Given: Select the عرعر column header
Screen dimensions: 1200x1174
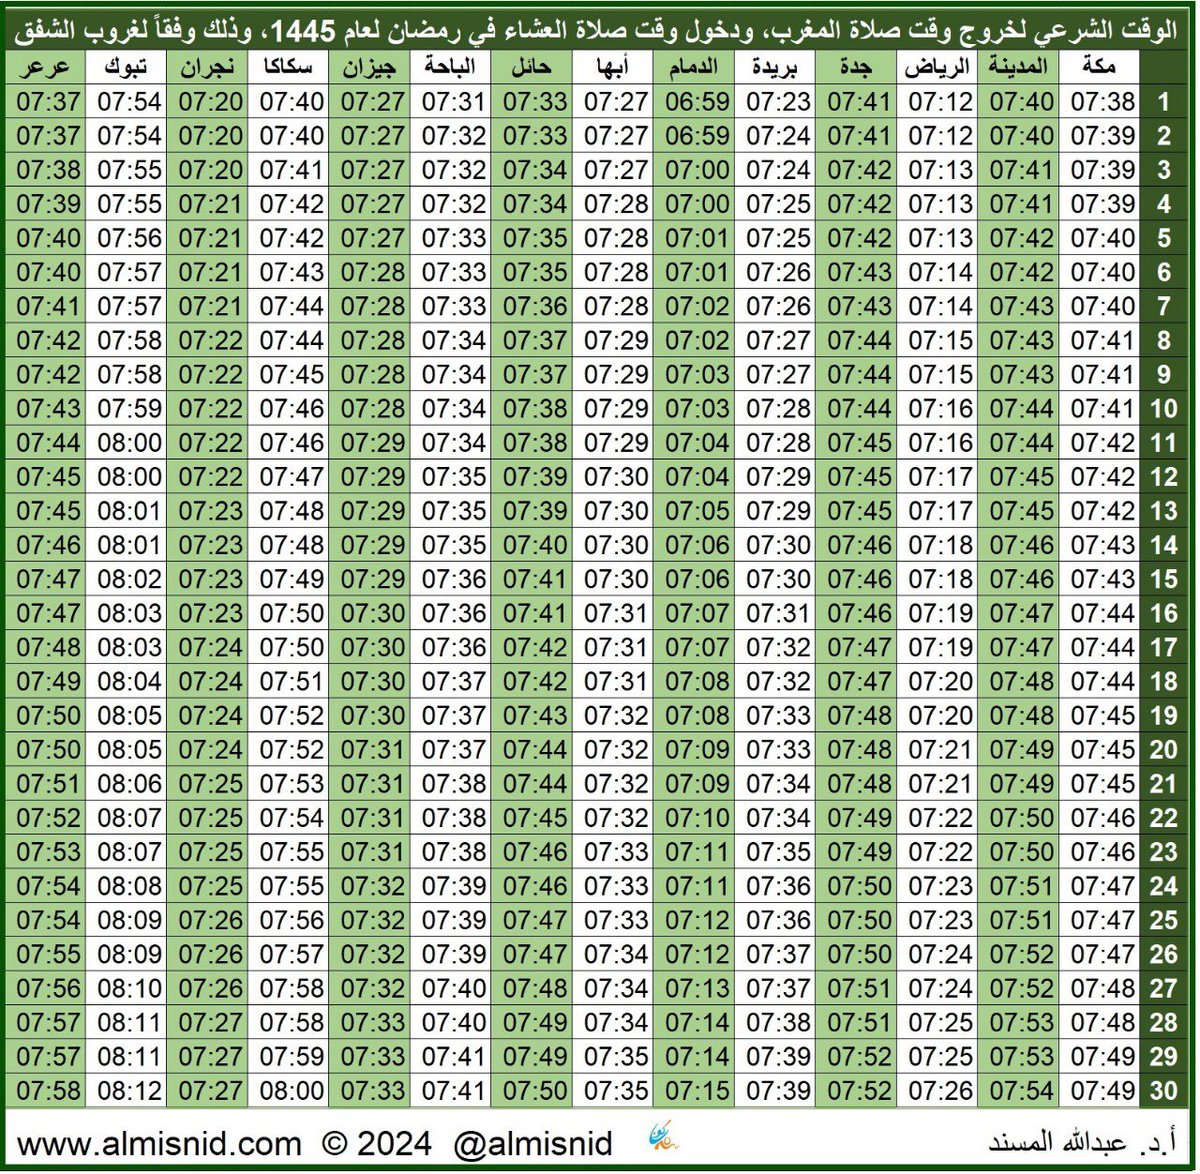Looking at the screenshot, I should coord(47,68).
